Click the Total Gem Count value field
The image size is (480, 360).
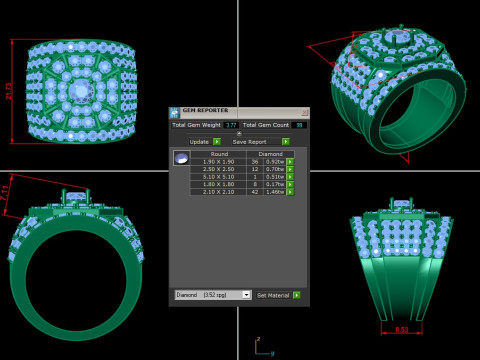tap(299, 125)
